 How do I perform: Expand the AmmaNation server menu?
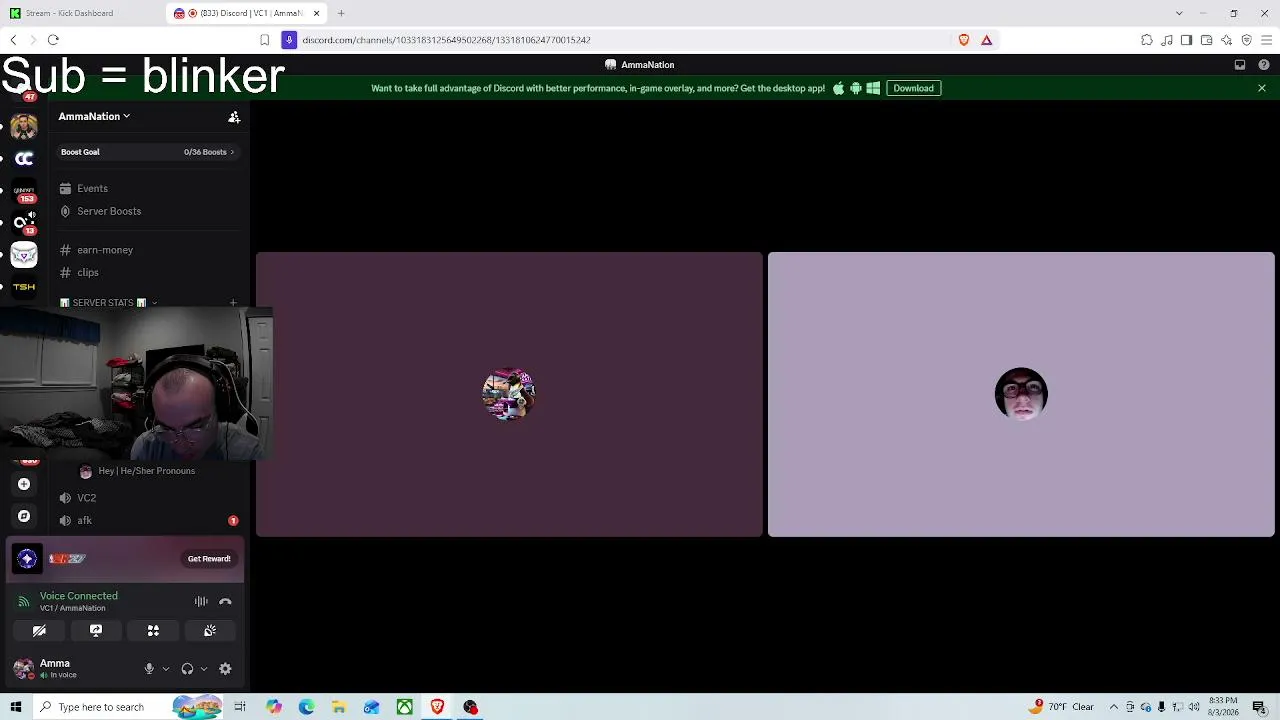94,117
